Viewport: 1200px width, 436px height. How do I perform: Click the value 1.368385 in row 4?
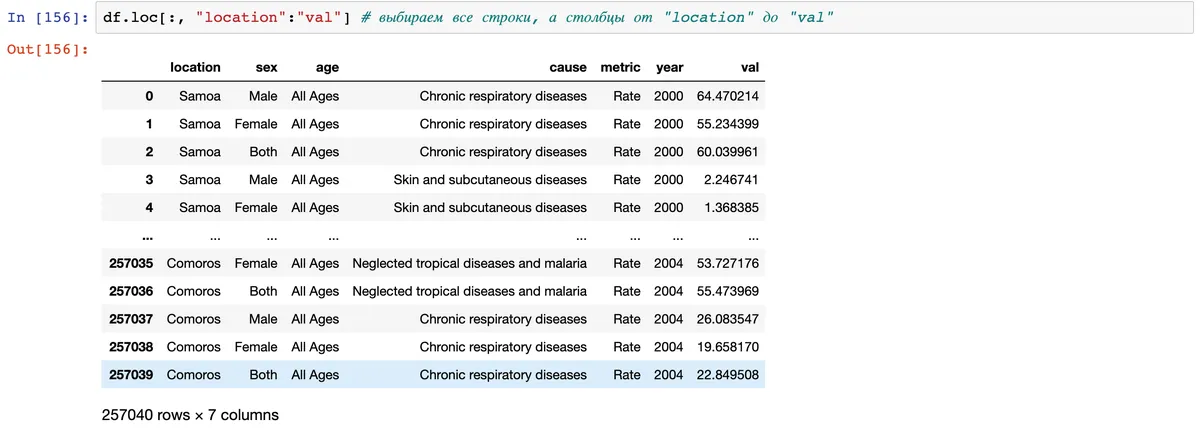(731, 208)
